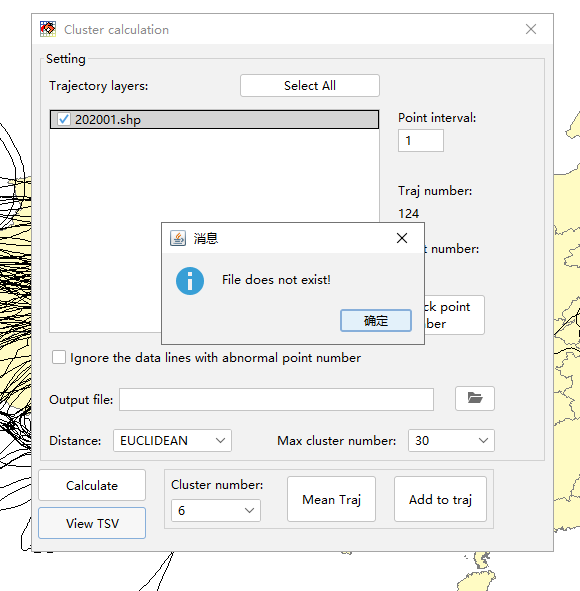
Task: Click the View TSV button
Action: point(92,523)
